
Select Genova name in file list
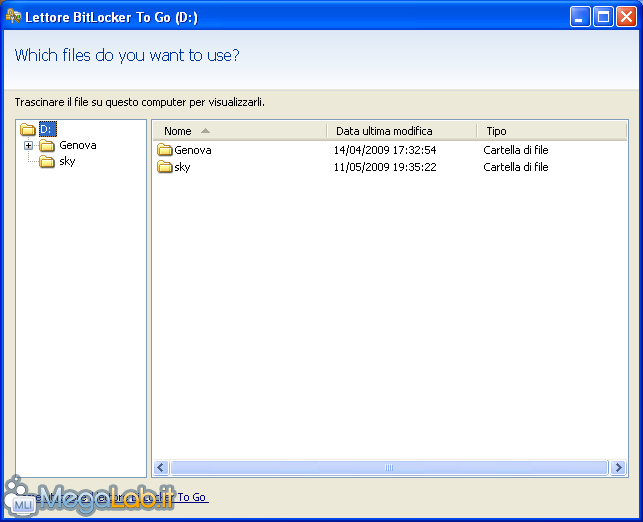(x=193, y=150)
